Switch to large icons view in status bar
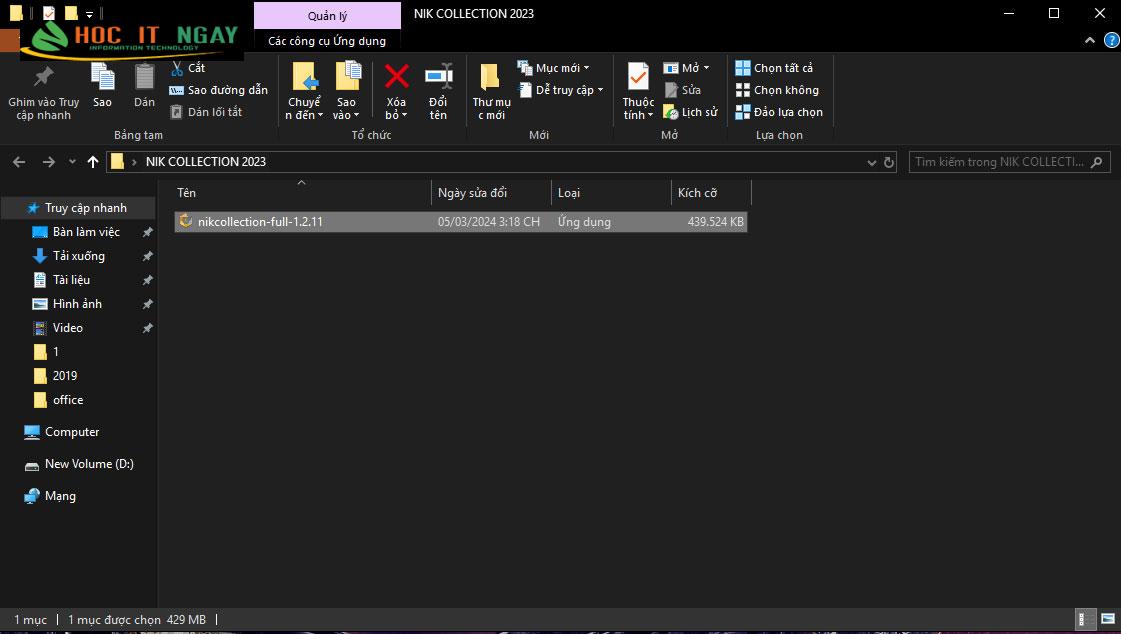Screen dimensions: 1121x634 point(1107,619)
